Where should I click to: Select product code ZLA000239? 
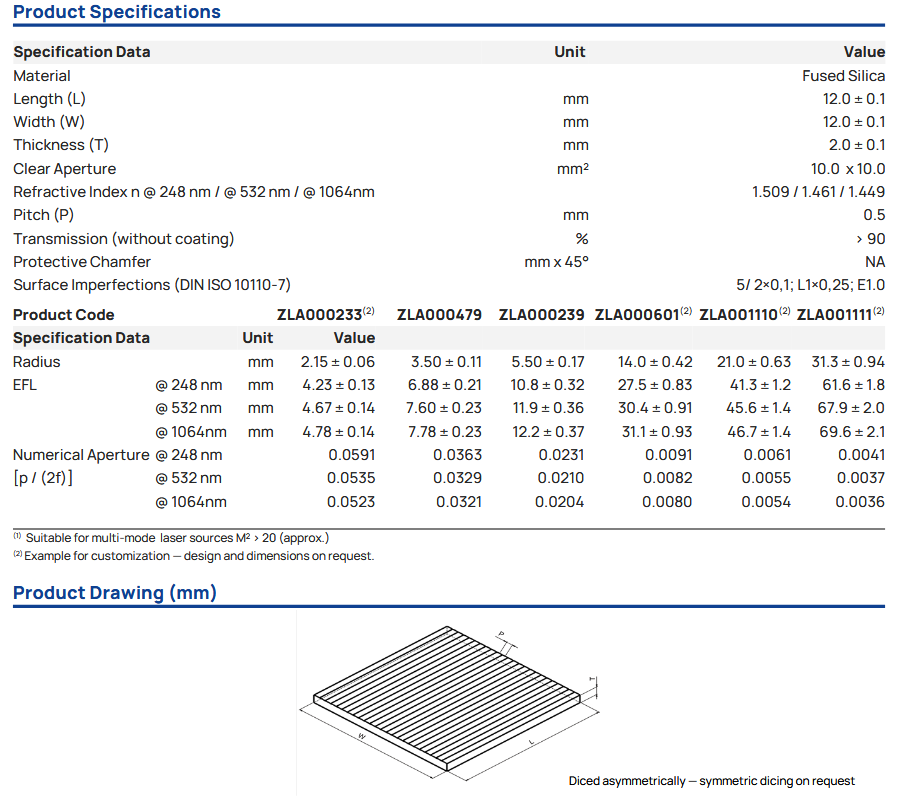541,315
